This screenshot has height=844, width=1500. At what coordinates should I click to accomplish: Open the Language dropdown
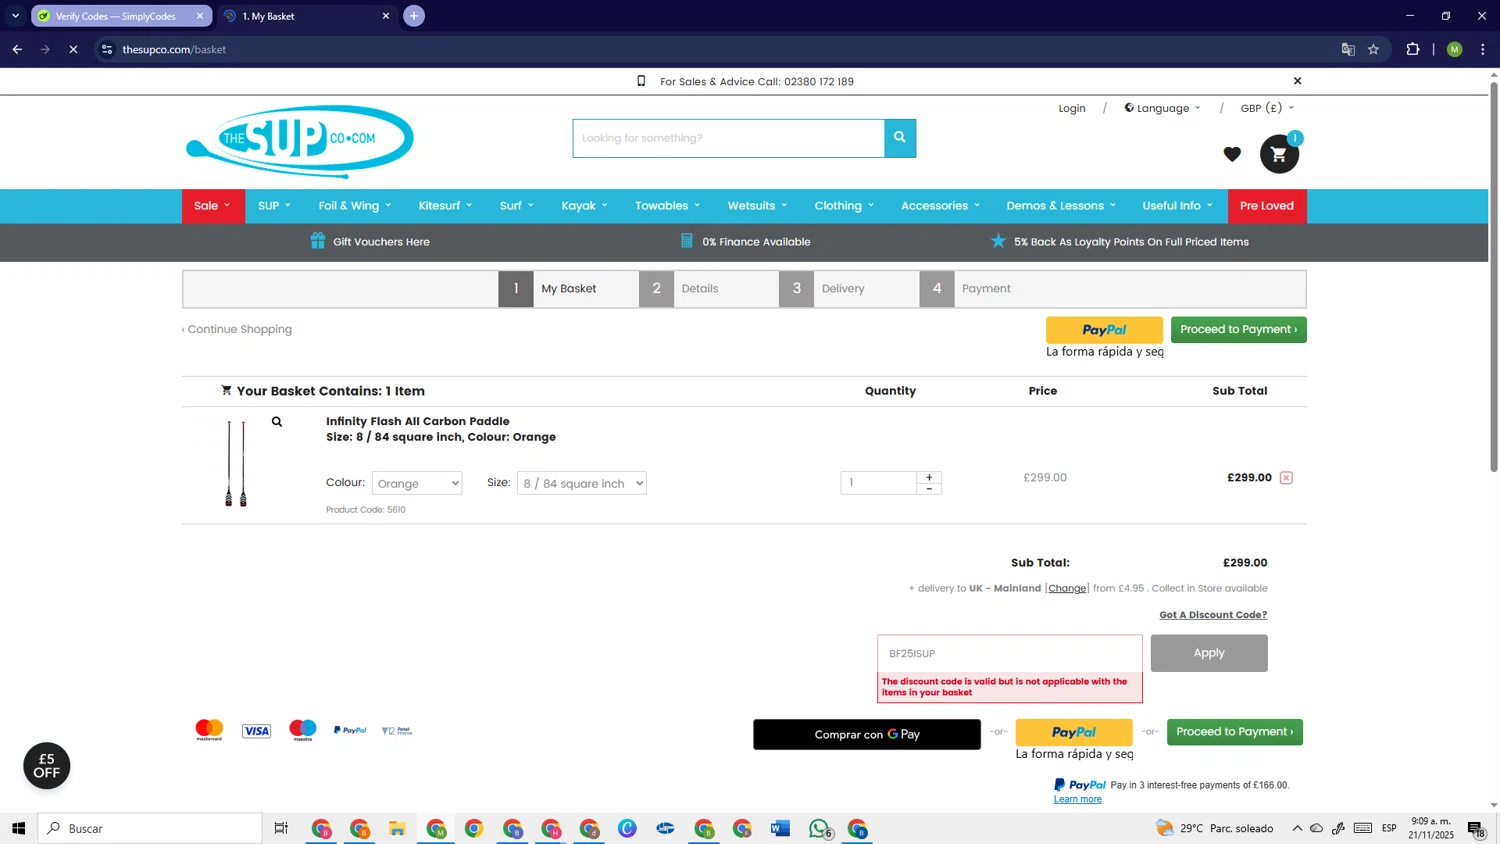coord(1162,108)
